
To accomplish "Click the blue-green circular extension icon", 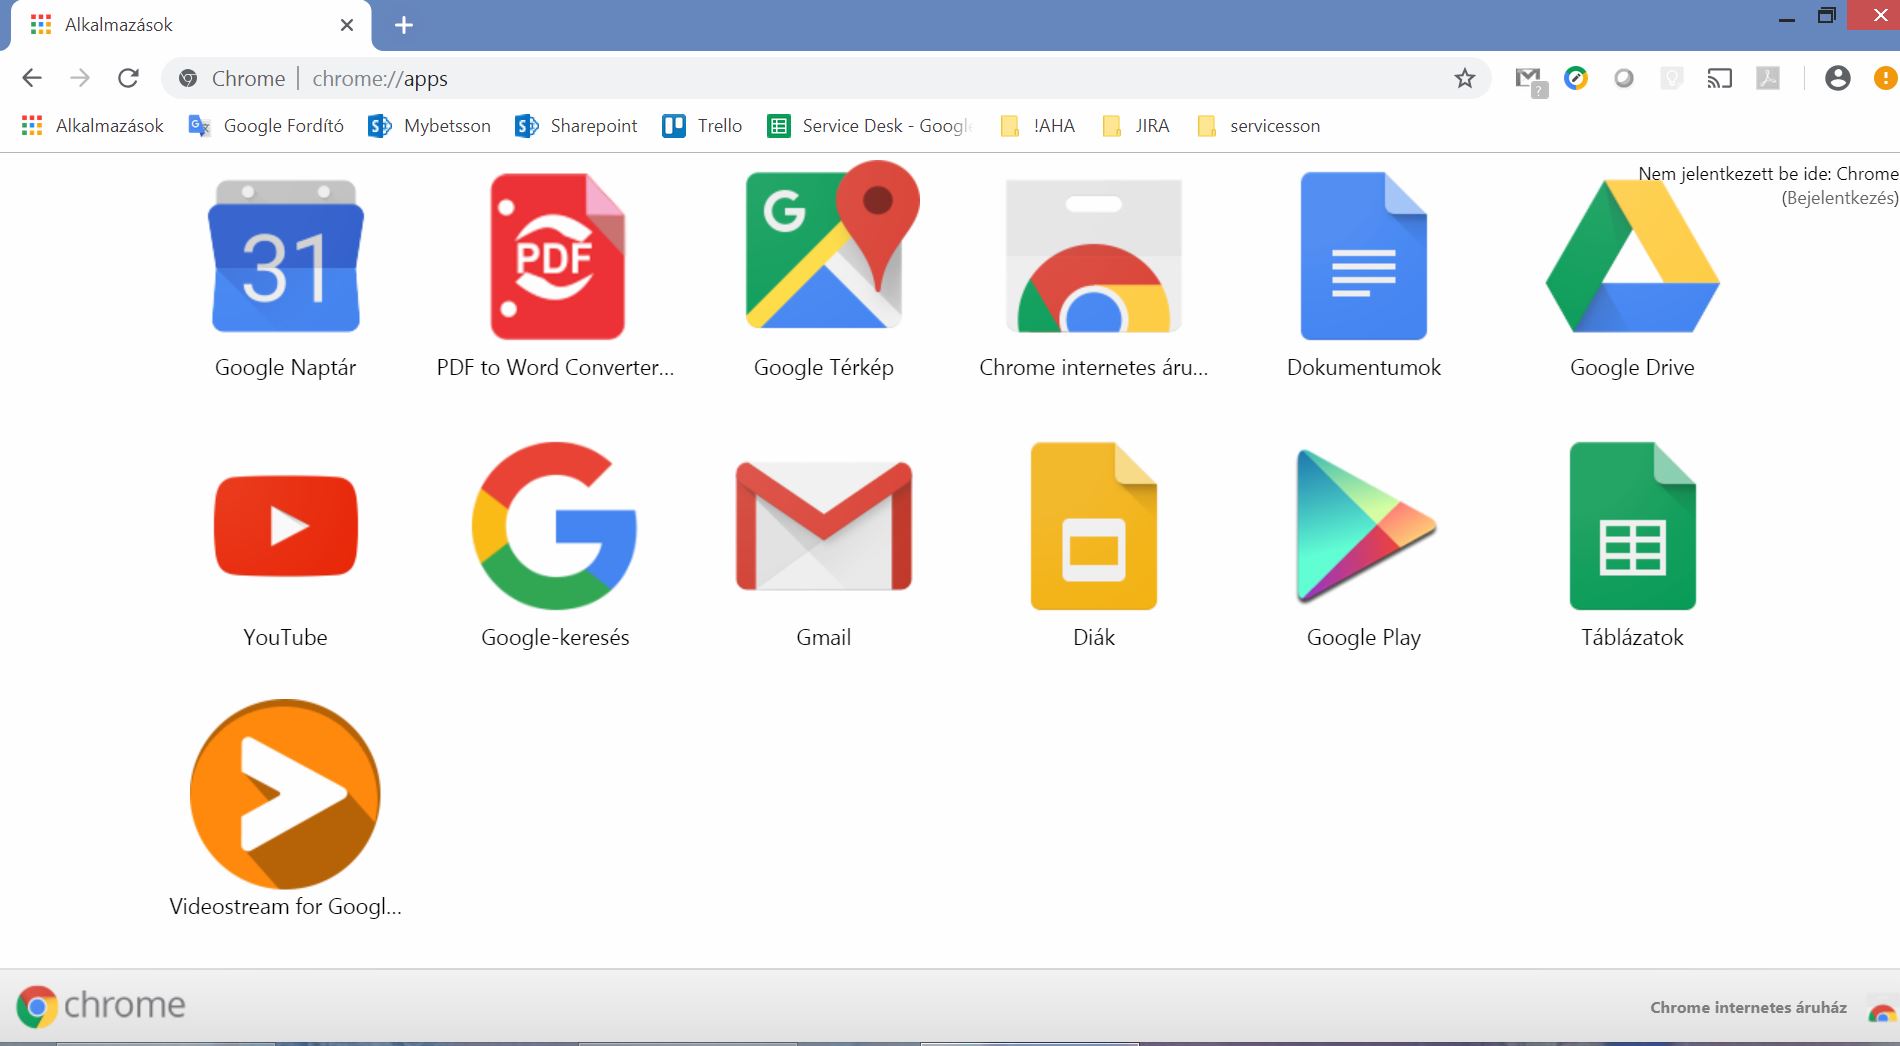I will (1576, 78).
